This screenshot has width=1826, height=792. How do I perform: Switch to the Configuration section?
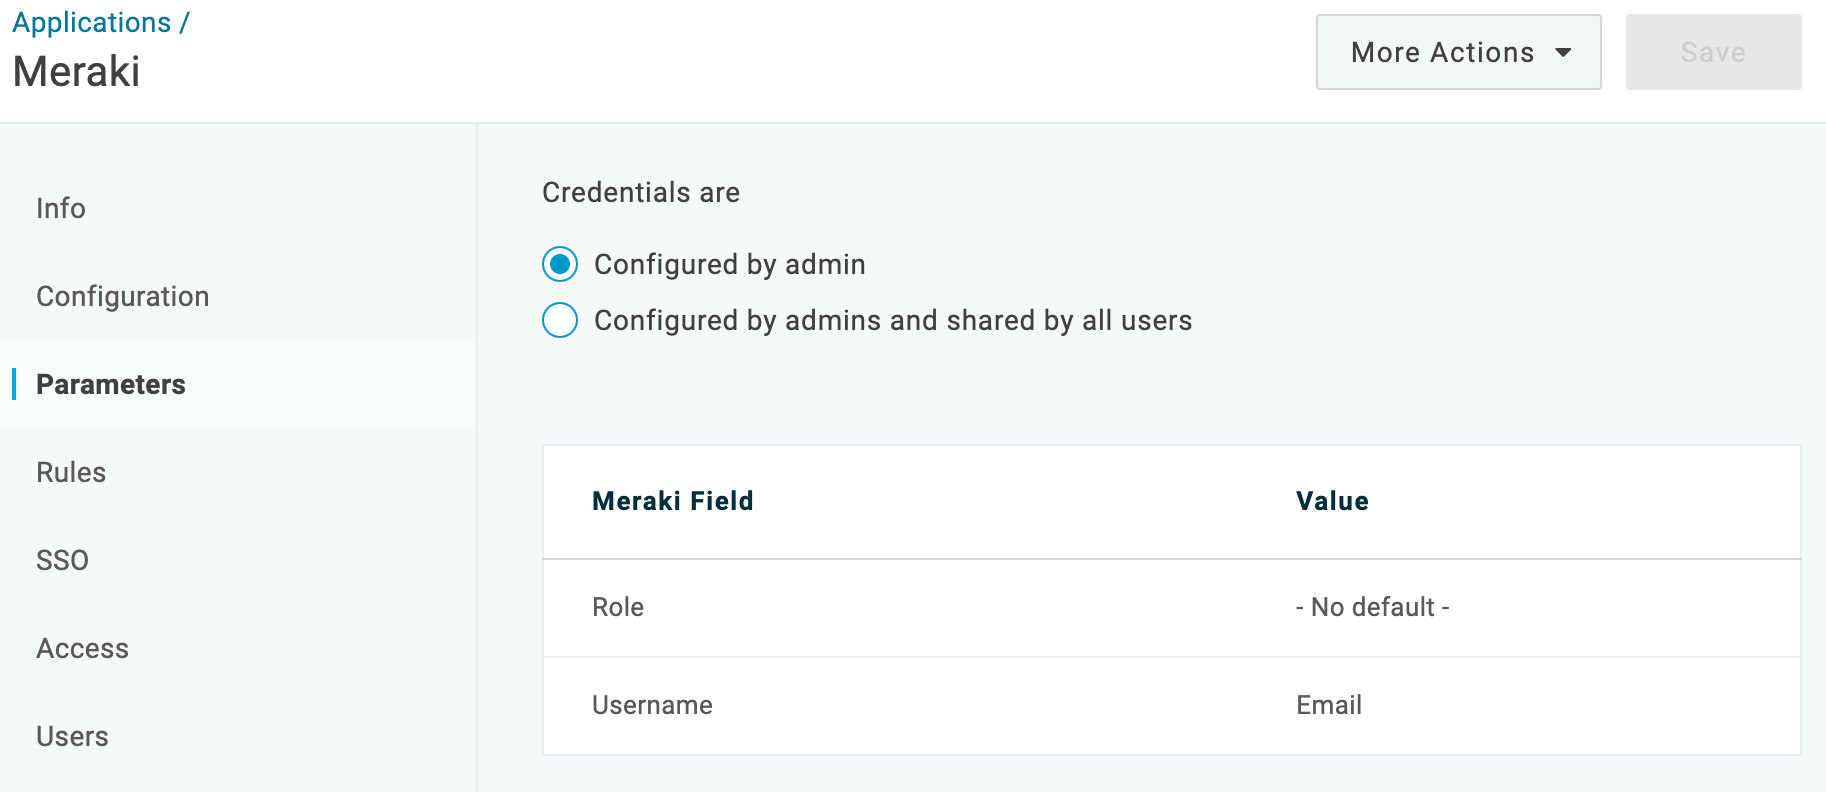tap(122, 296)
